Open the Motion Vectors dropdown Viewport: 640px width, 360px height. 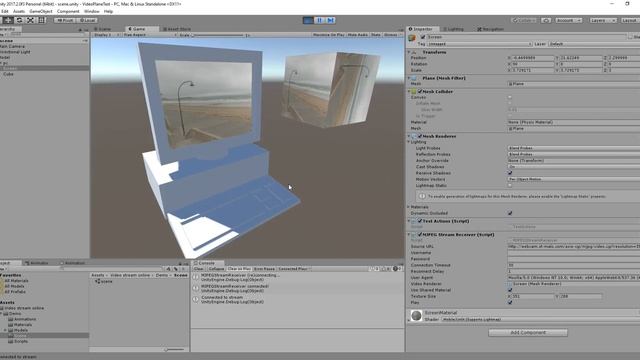click(573, 179)
